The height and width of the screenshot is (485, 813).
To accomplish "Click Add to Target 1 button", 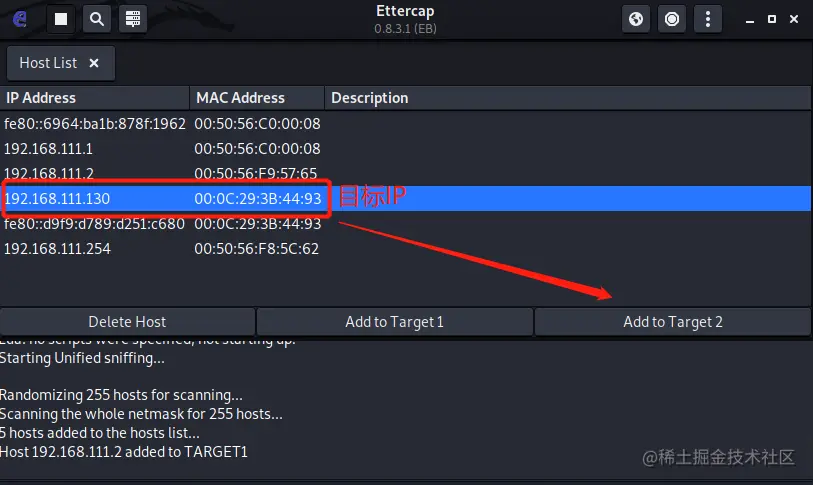I will coord(395,322).
